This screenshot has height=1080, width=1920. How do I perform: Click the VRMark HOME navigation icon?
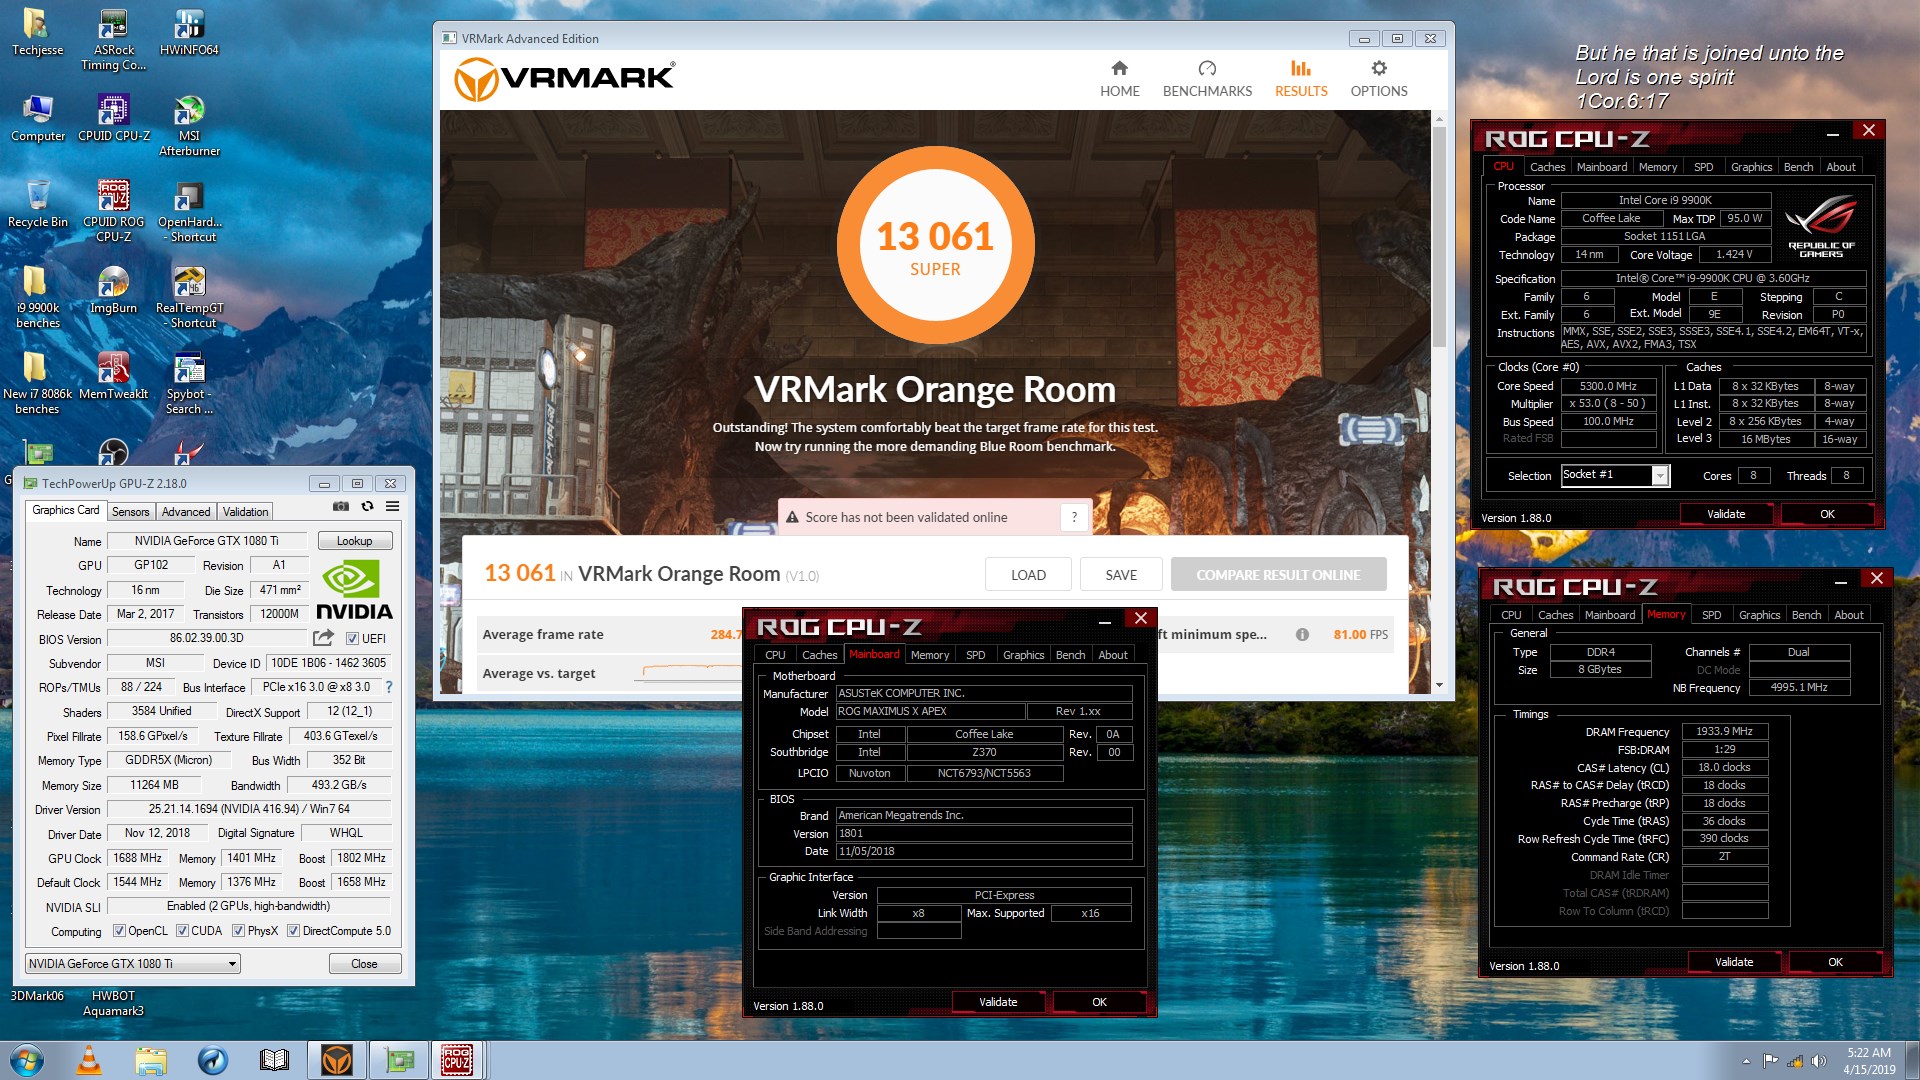coord(1119,78)
